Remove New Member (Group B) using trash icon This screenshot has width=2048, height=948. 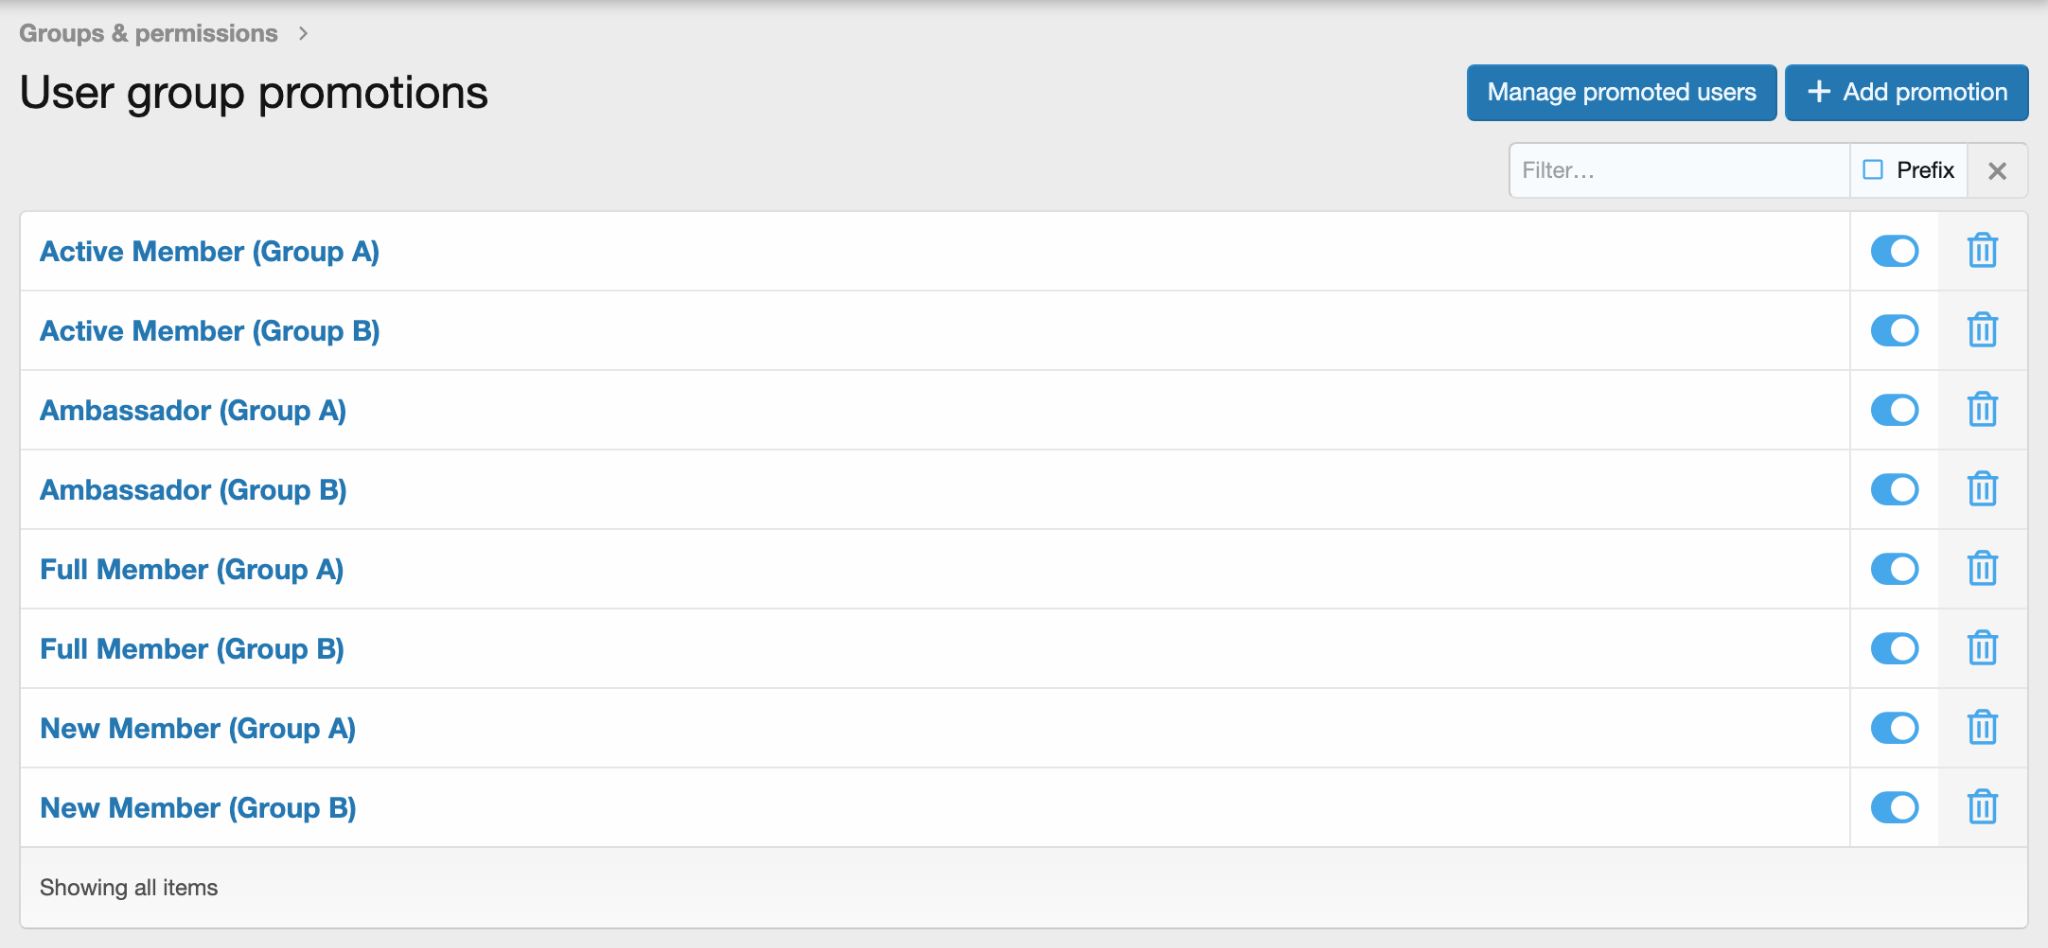1982,807
